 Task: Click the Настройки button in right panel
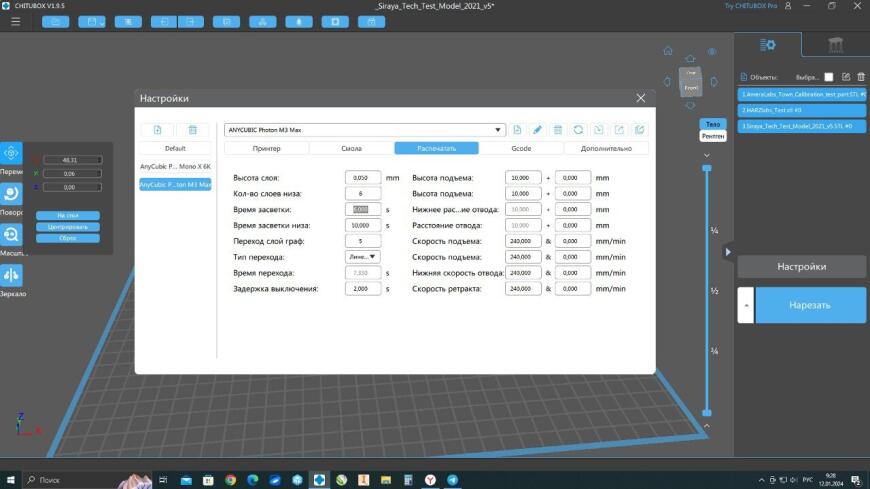(x=802, y=267)
